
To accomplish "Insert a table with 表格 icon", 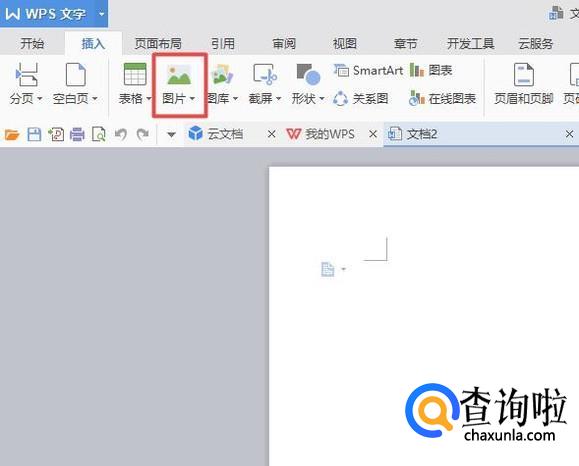I will coord(135,75).
